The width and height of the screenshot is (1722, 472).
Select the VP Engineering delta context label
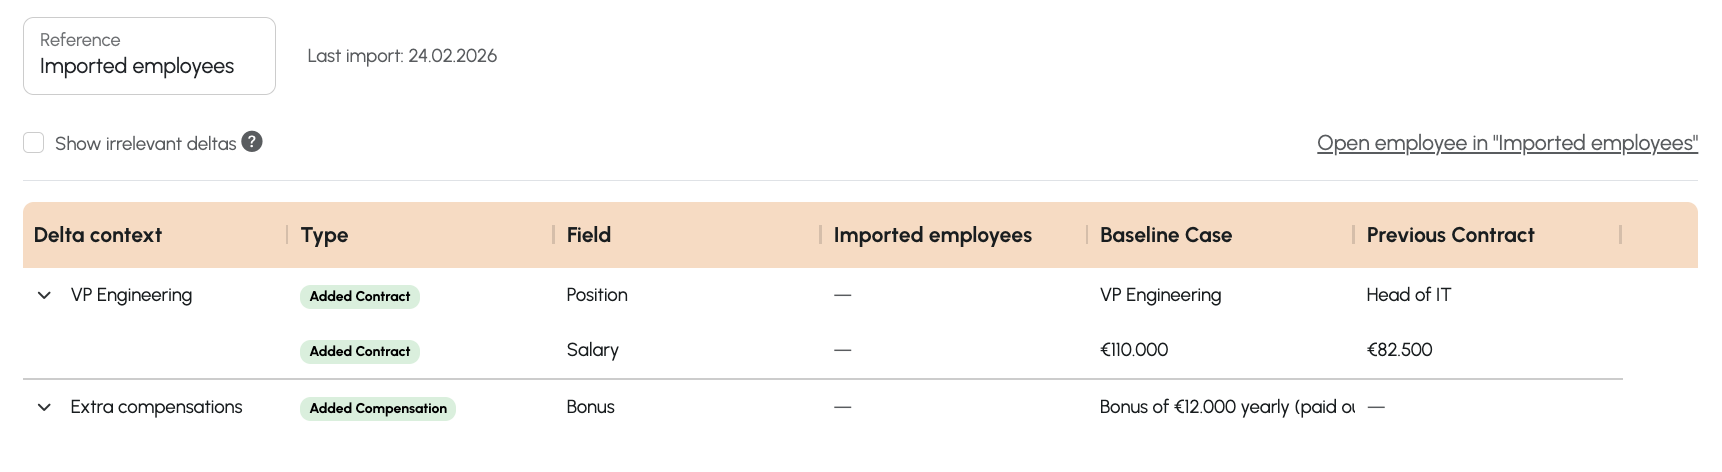coord(131,295)
